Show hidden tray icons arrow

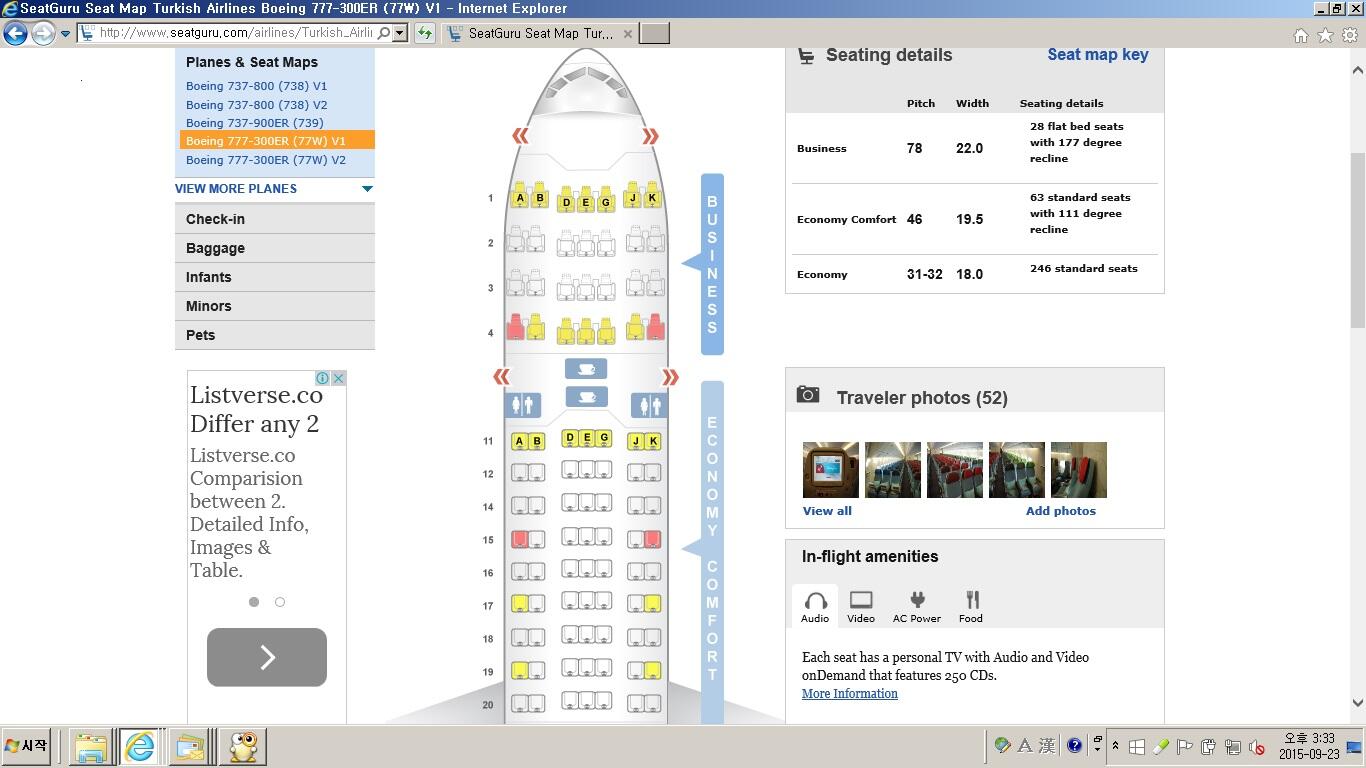[x=1115, y=746]
